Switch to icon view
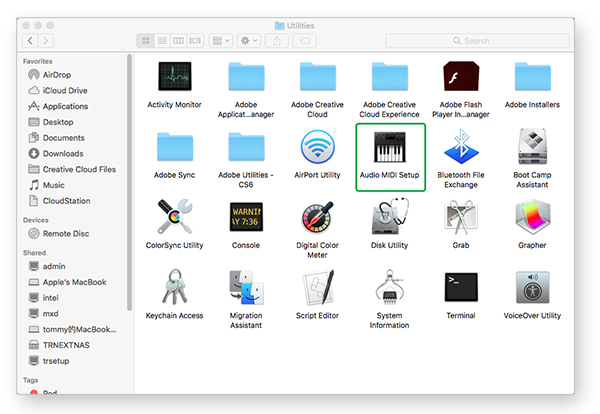600x414 pixels. pyautogui.click(x=145, y=41)
